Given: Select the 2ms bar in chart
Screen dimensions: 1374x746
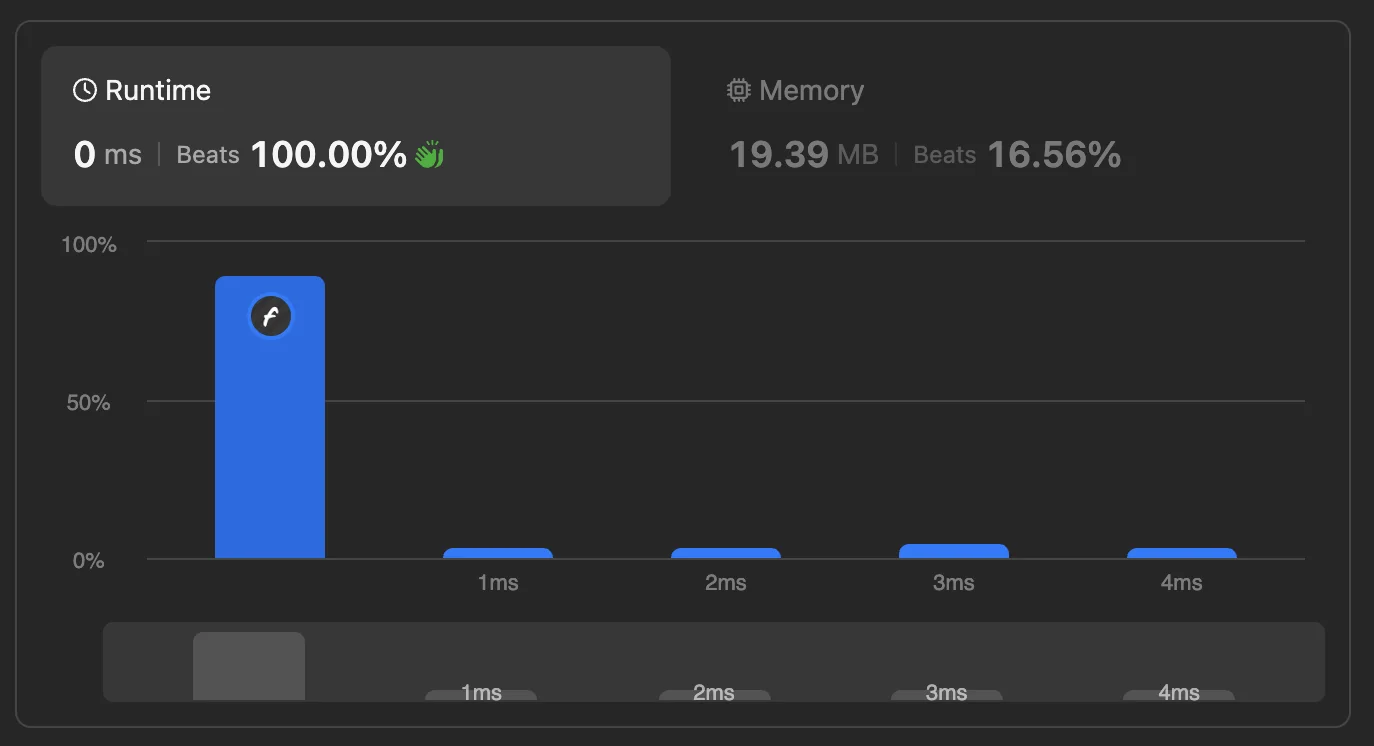Looking at the screenshot, I should point(726,553).
